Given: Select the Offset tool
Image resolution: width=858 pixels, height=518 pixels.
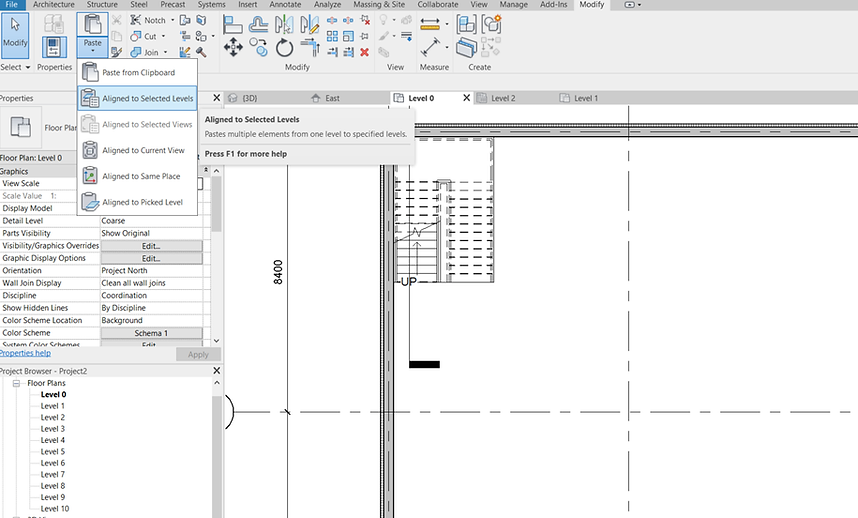Looking at the screenshot, I should click(x=258, y=25).
